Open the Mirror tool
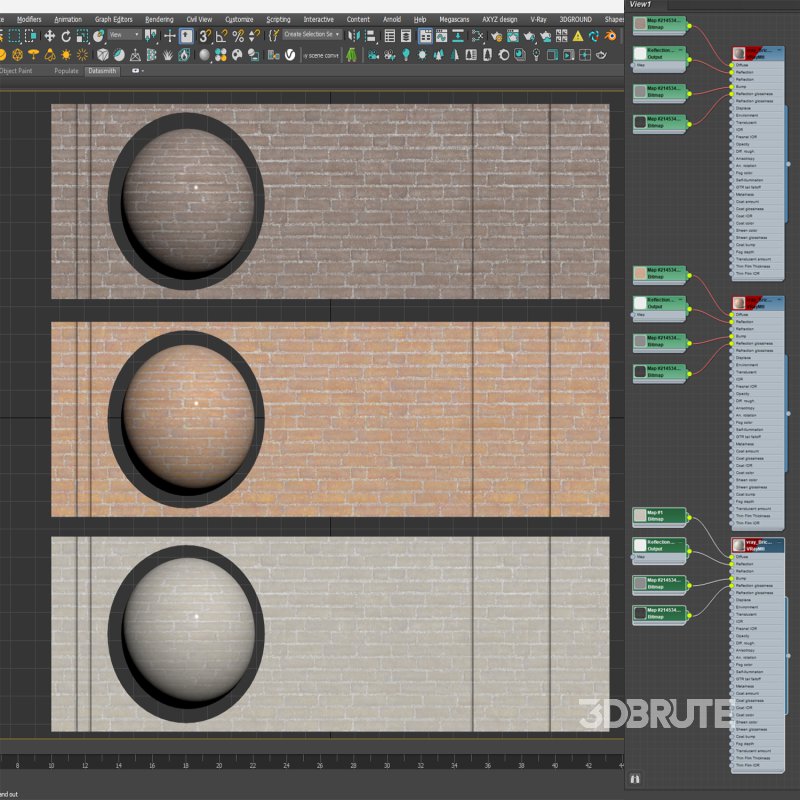800x800 pixels. pyautogui.click(x=354, y=36)
